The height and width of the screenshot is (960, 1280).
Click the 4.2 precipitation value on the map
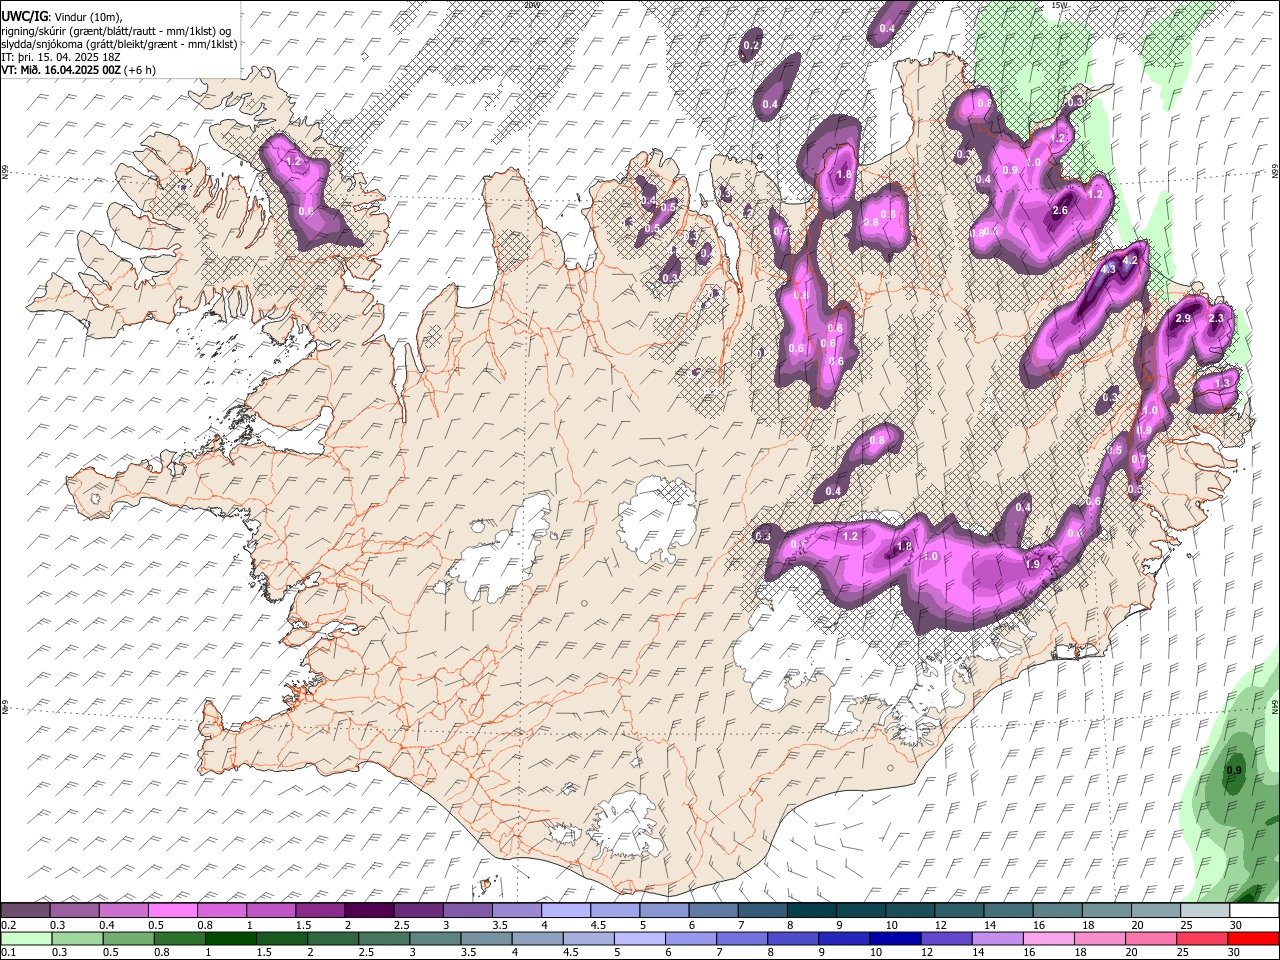[x=1131, y=260]
